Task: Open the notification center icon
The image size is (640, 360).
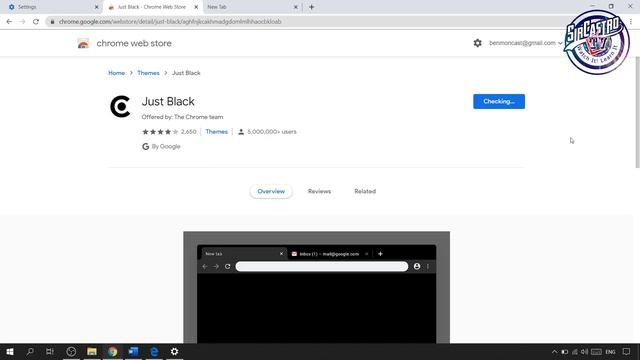Action: point(627,351)
